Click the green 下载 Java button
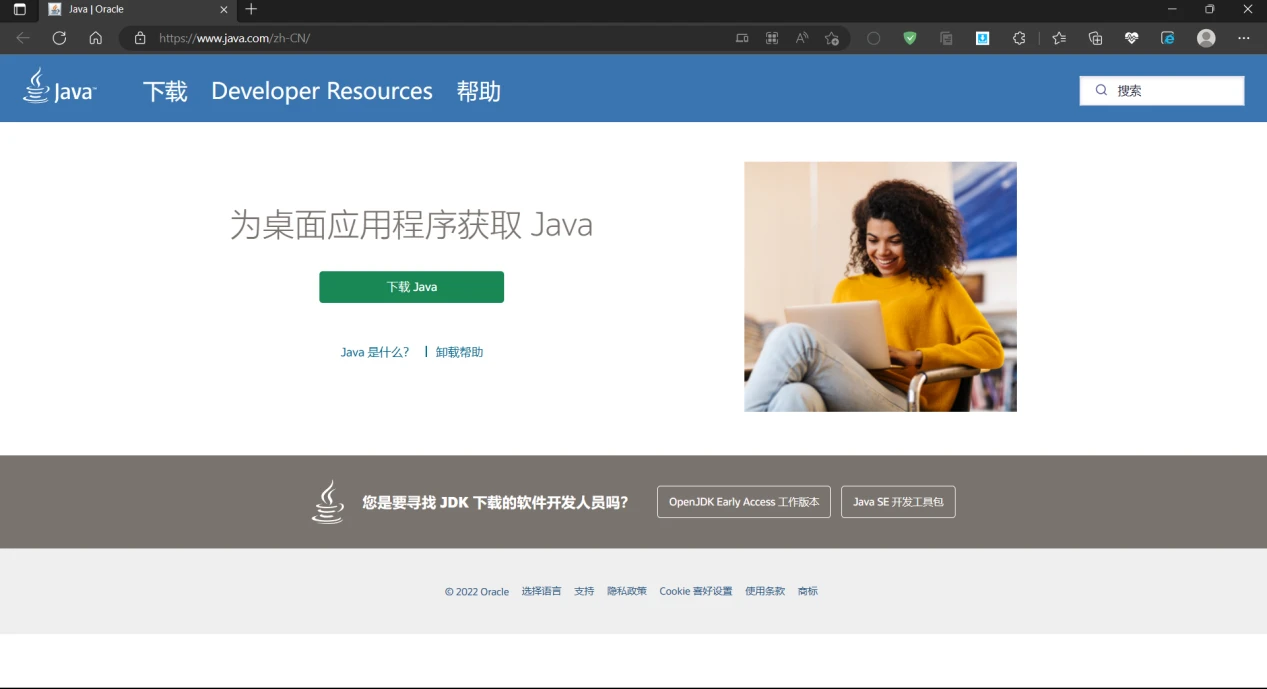The width and height of the screenshot is (1267, 689). pyautogui.click(x=411, y=287)
